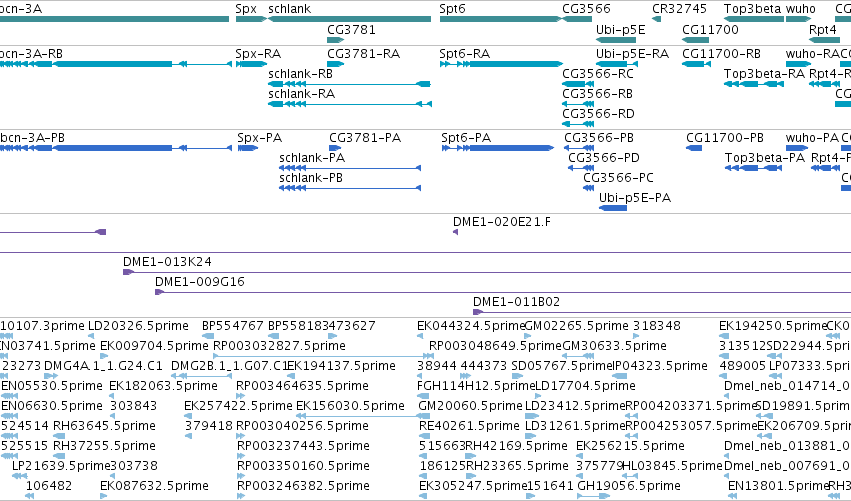Click the EK087632.5prime EST label
The height and width of the screenshot is (501, 851).
point(154,486)
